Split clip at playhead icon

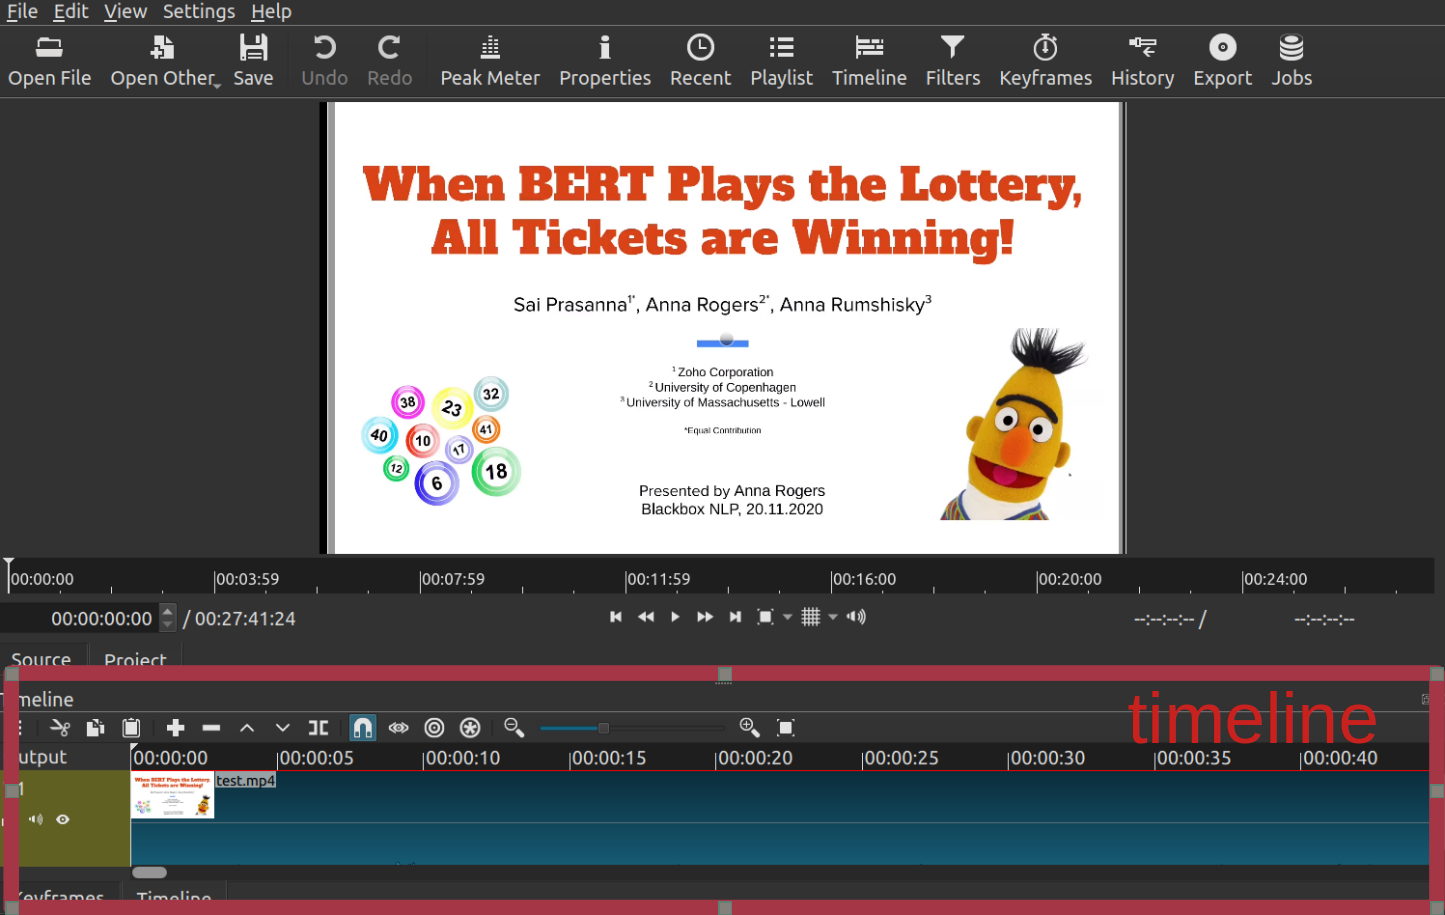318,728
